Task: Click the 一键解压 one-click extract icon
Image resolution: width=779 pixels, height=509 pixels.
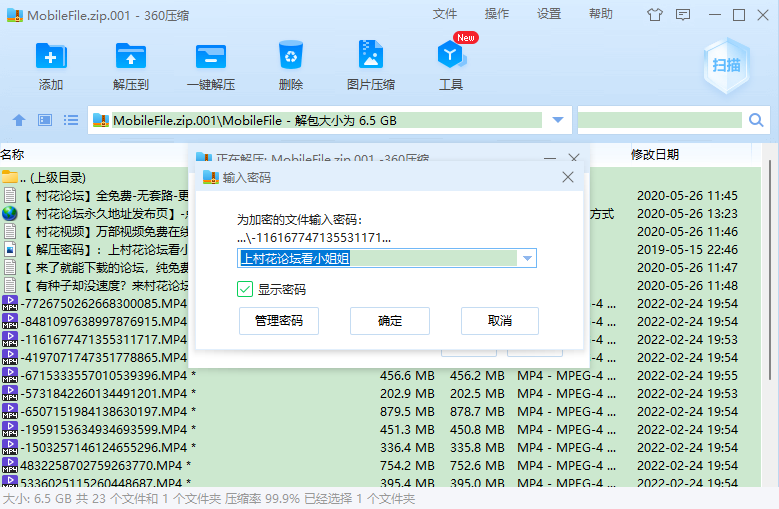Action: 211,56
